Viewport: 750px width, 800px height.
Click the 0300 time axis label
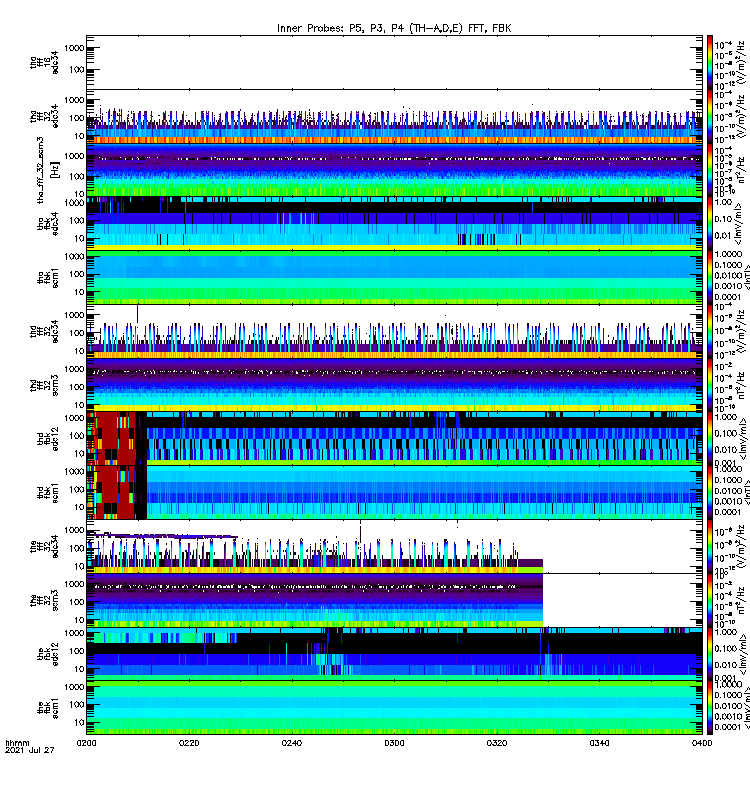pyautogui.click(x=394, y=743)
